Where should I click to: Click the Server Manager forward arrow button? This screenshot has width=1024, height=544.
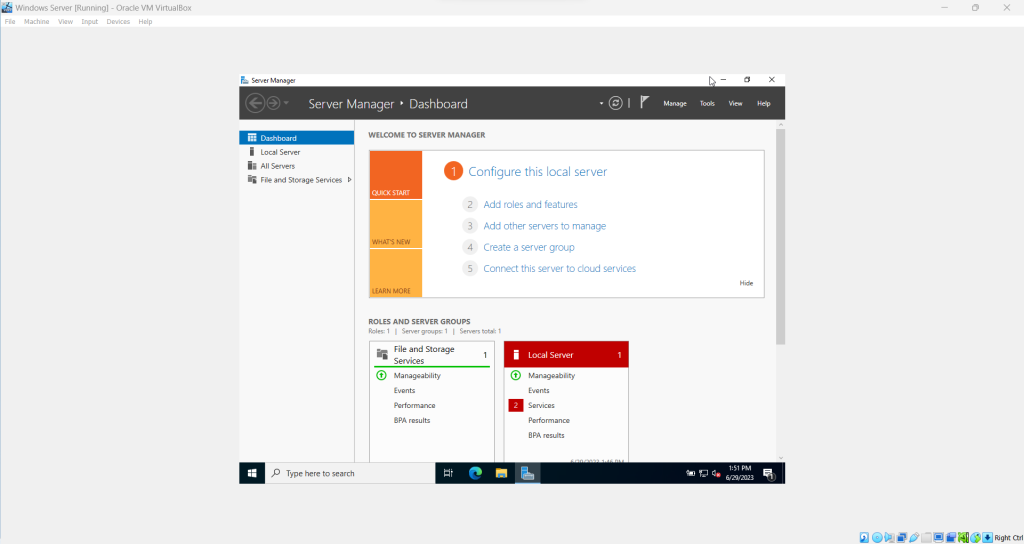(273, 103)
